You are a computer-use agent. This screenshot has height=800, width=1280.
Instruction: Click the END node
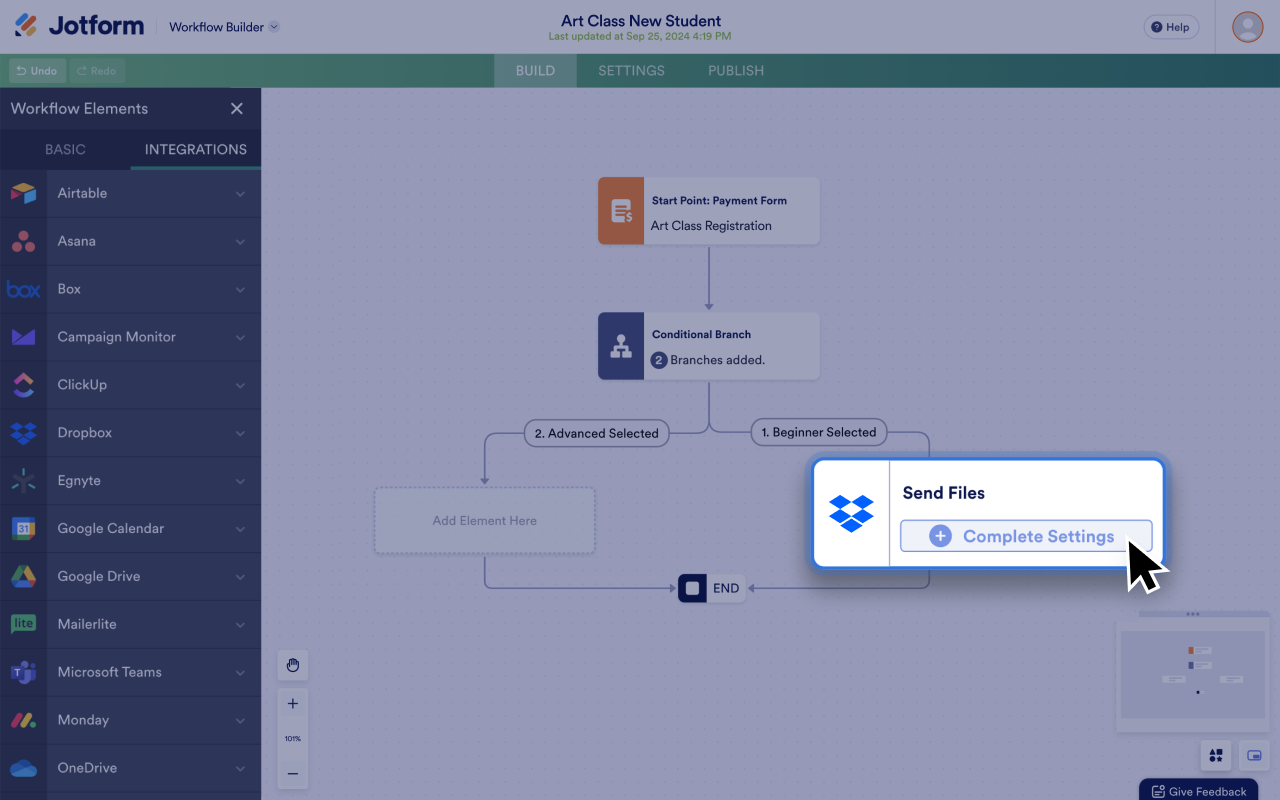click(x=712, y=588)
